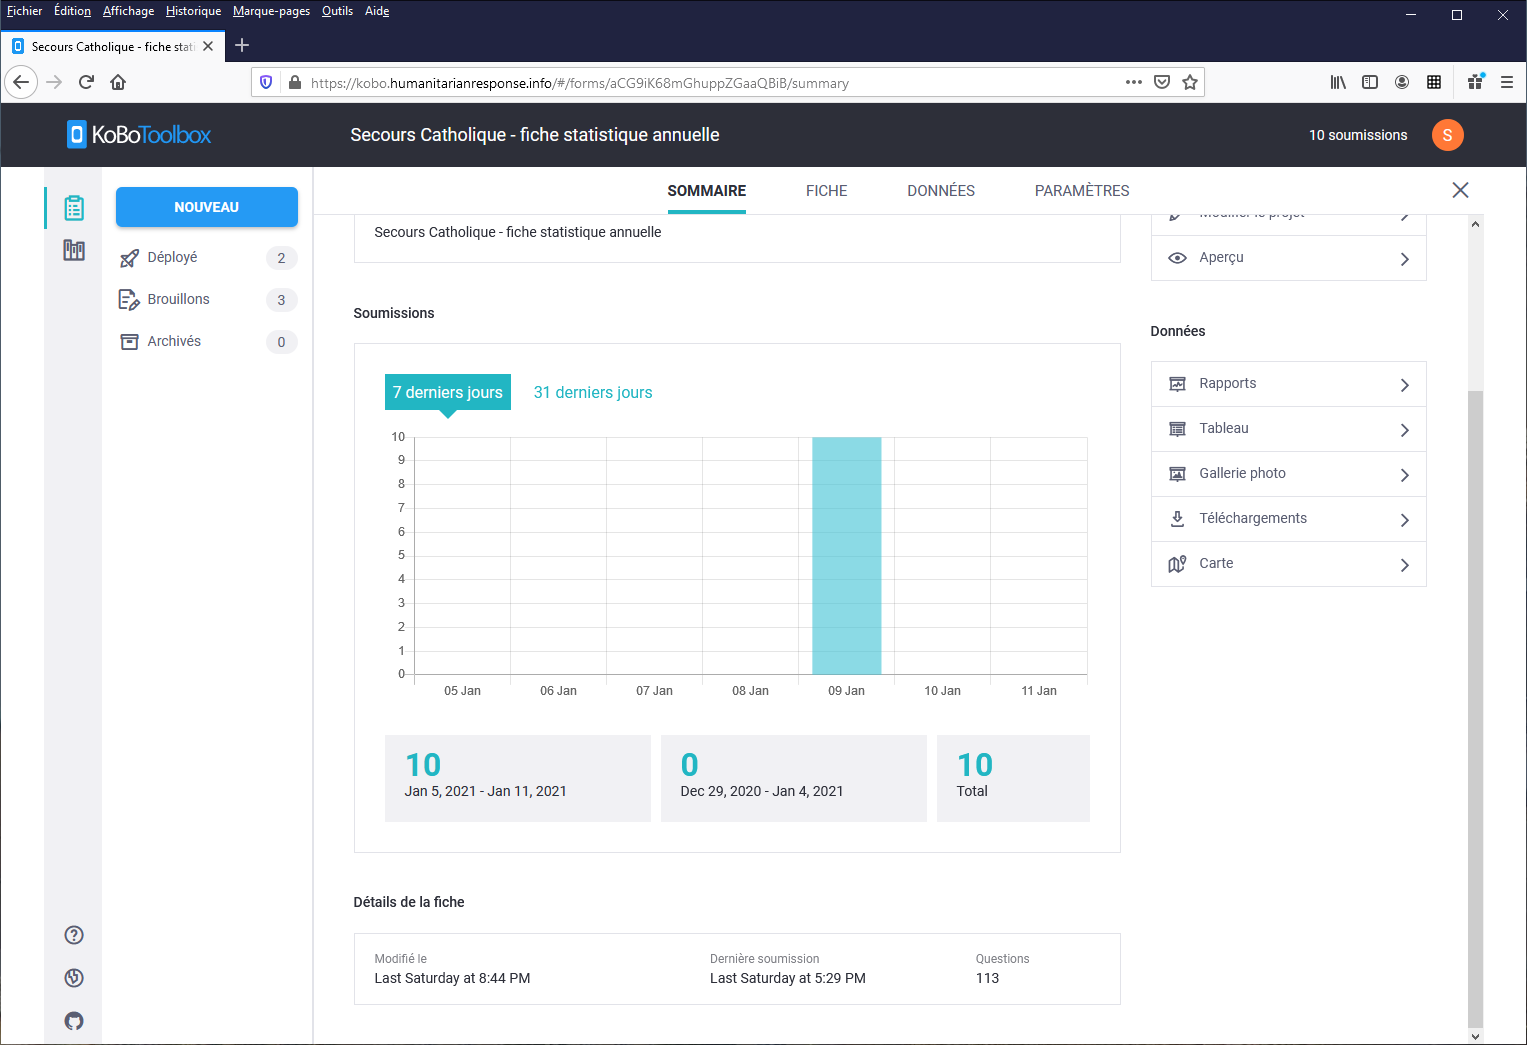
Task: Open the Projects clipboard icon in sidebar
Action: 73,207
